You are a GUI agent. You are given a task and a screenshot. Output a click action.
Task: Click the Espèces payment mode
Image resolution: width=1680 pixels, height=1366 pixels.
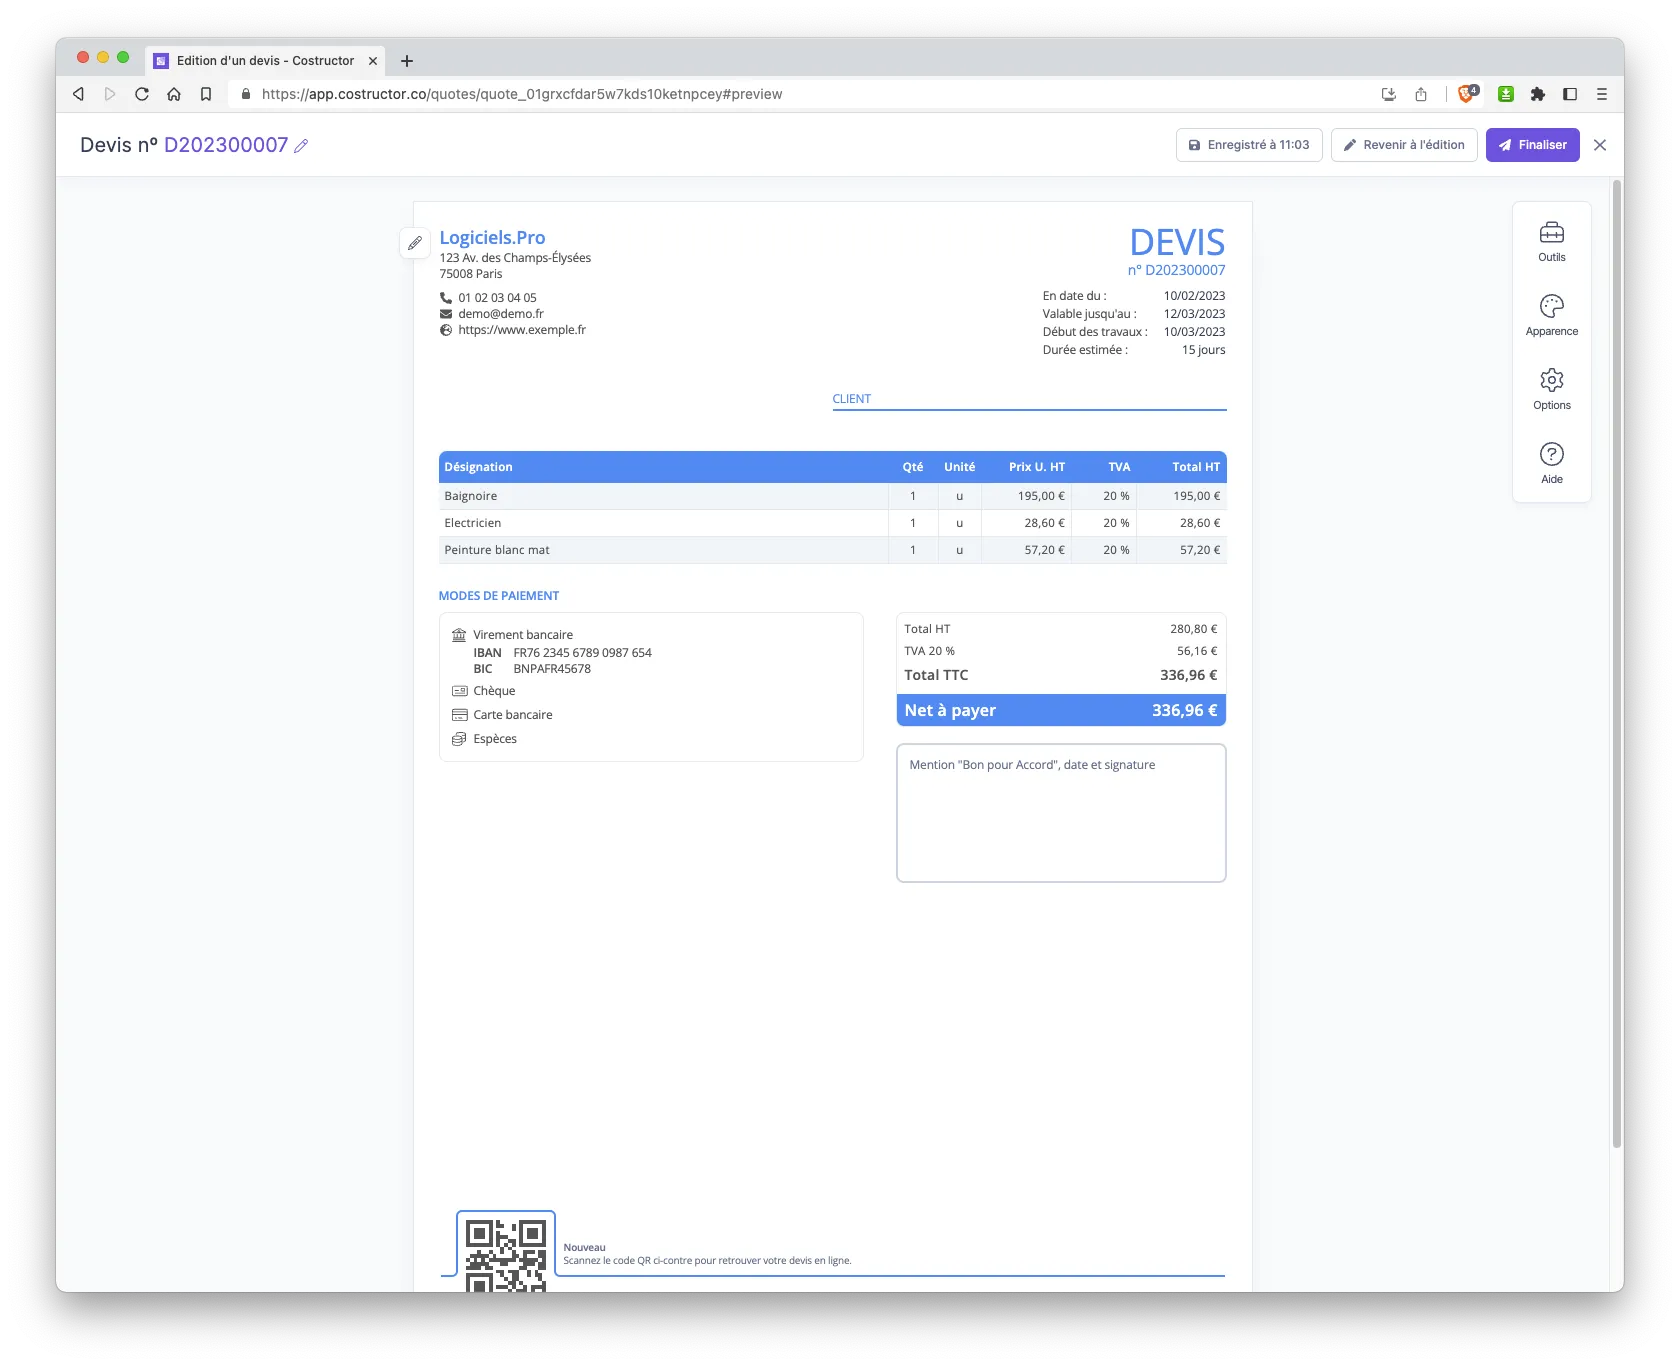pyautogui.click(x=494, y=739)
